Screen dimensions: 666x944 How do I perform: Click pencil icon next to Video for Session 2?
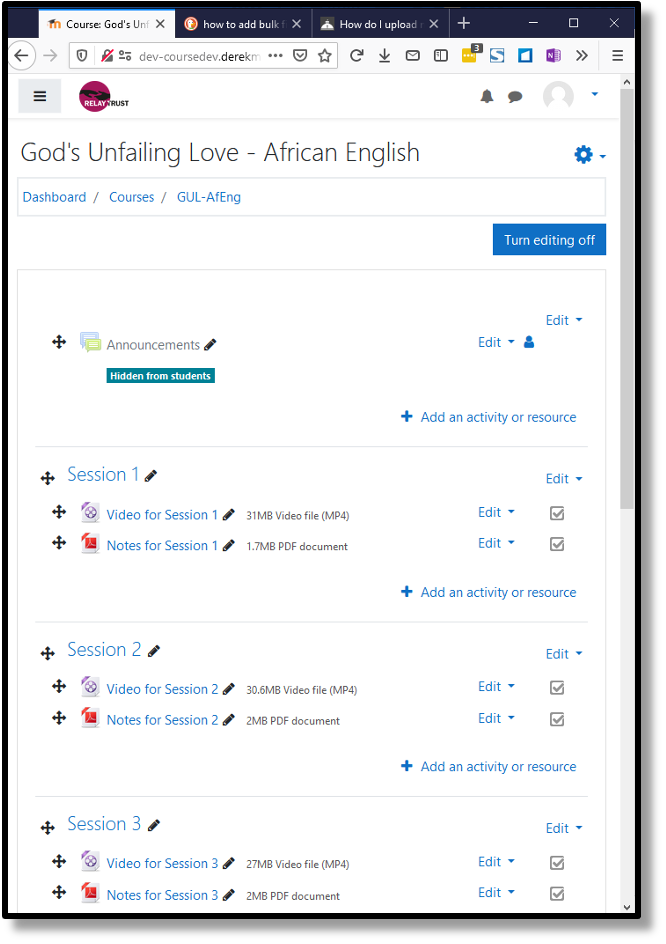click(228, 689)
